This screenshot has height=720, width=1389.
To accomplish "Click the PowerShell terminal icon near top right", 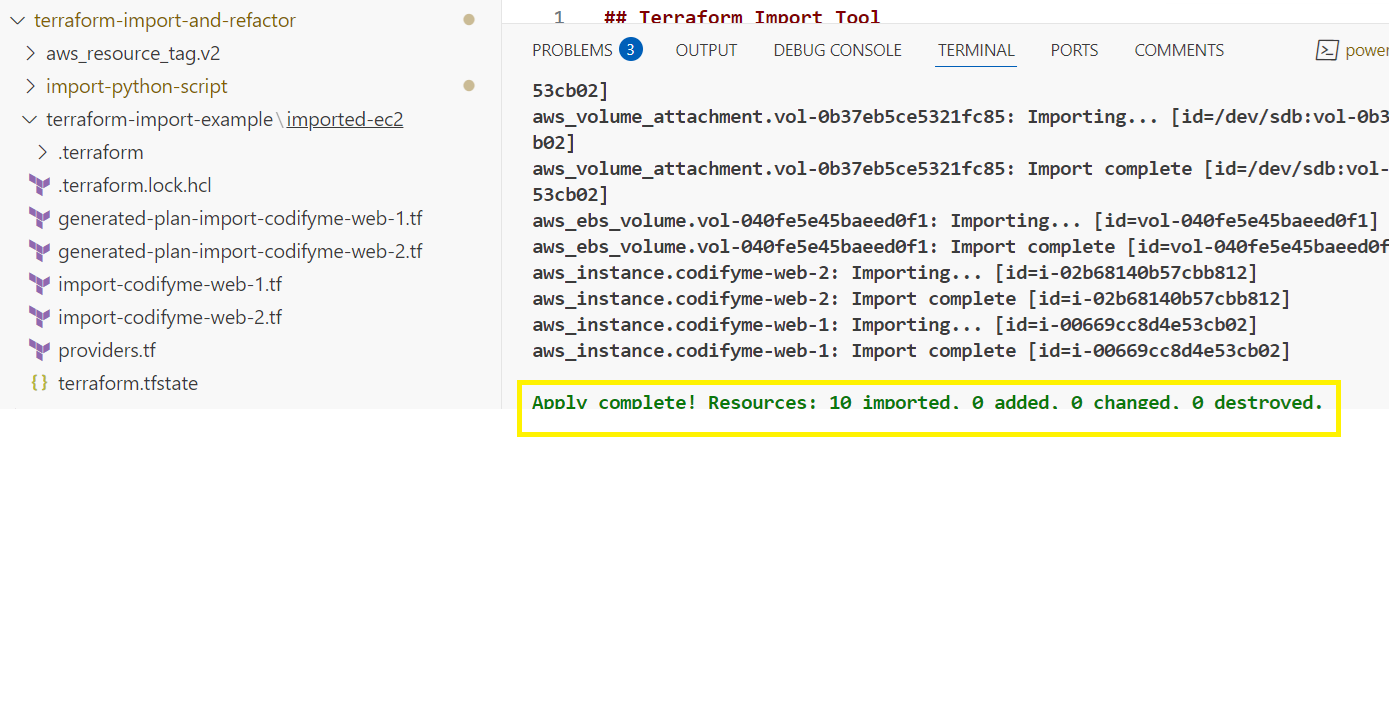I will (x=1327, y=49).
